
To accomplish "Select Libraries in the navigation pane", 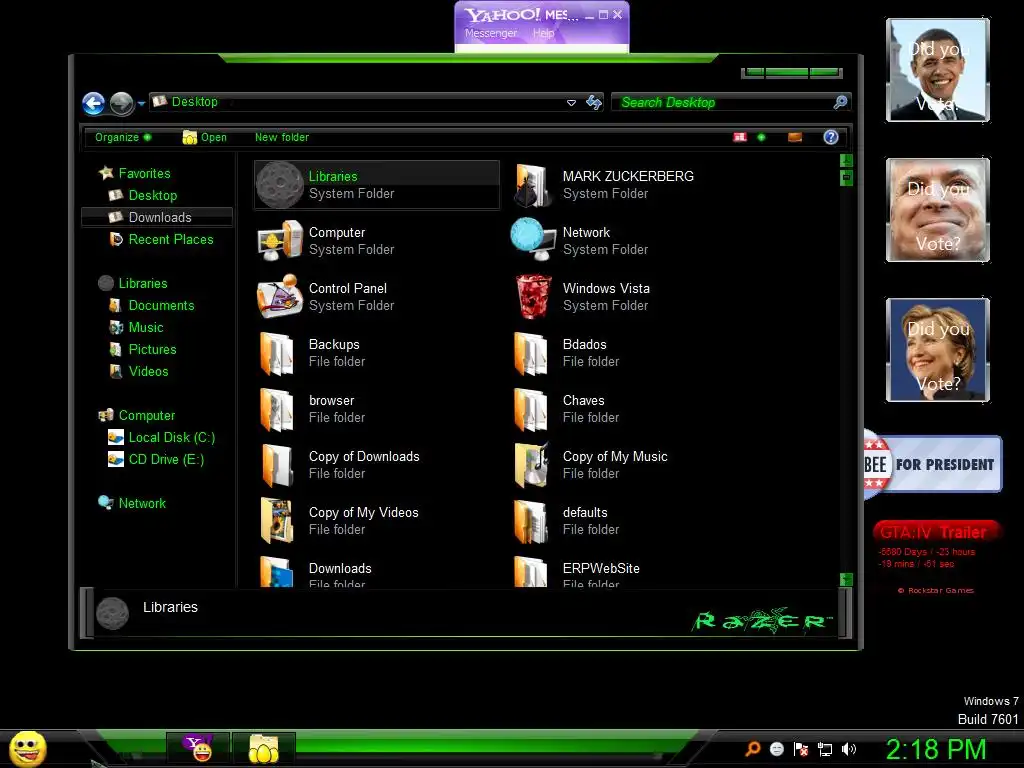I will (133, 283).
